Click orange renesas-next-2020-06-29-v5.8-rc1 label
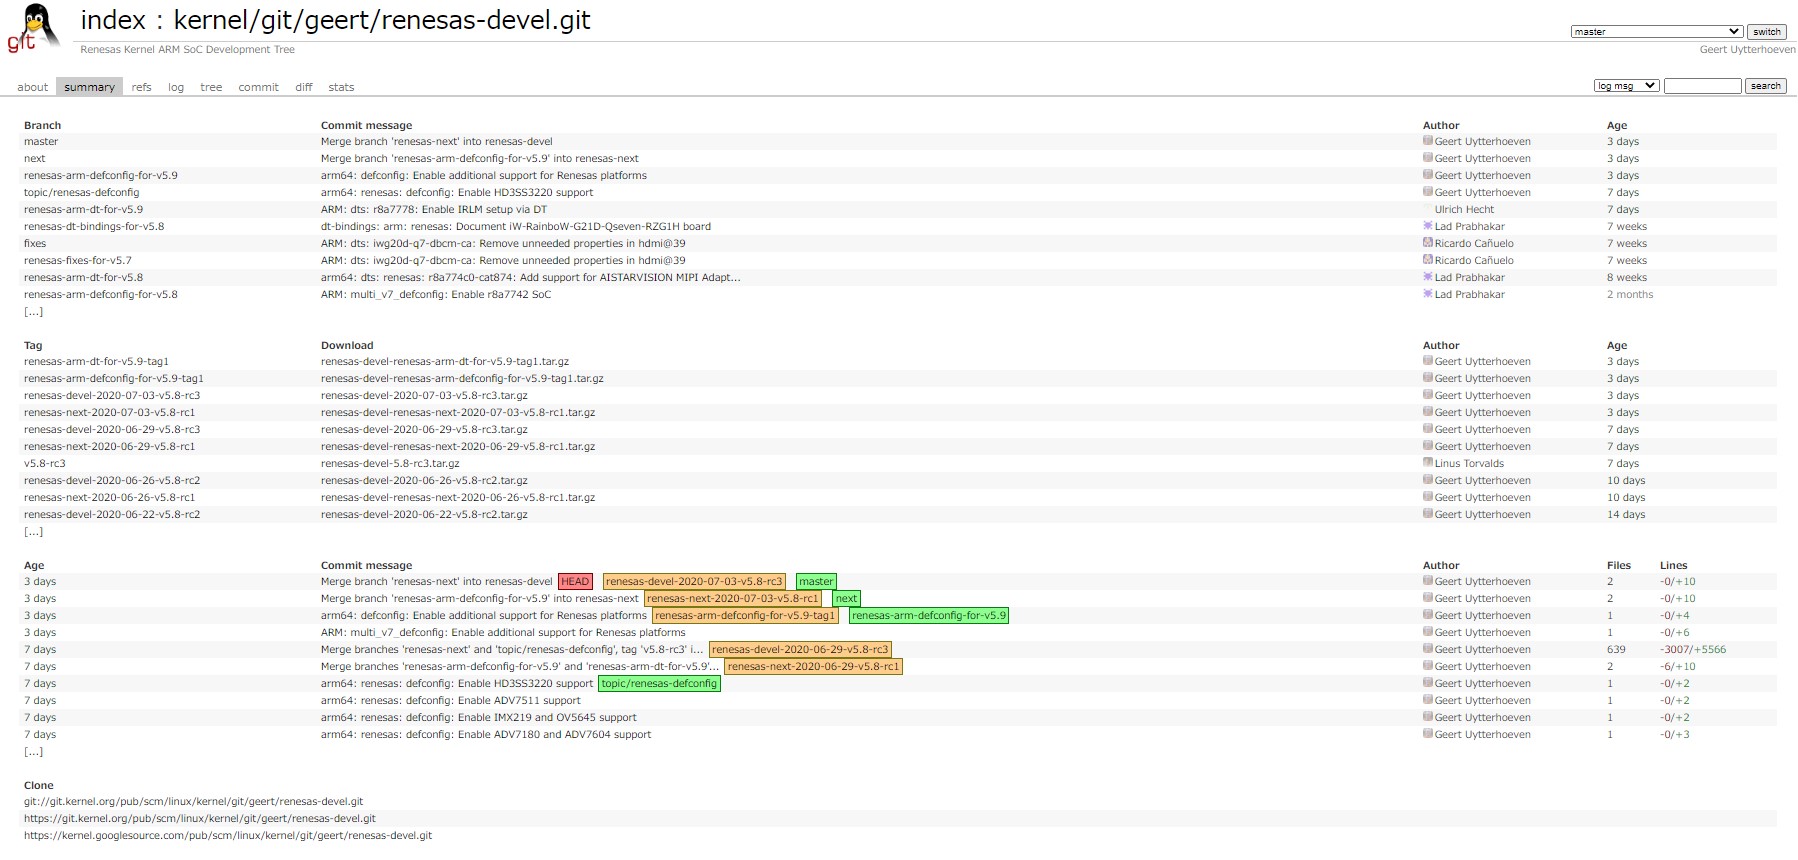 pyautogui.click(x=814, y=667)
